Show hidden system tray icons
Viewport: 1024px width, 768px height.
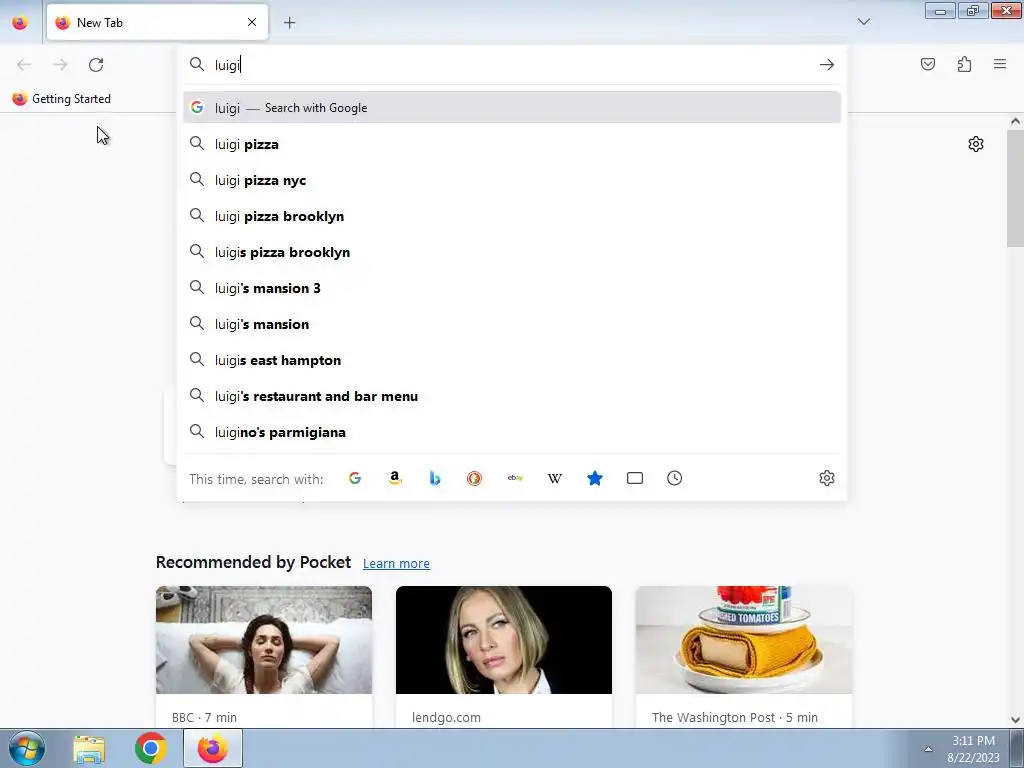pyautogui.click(x=928, y=749)
